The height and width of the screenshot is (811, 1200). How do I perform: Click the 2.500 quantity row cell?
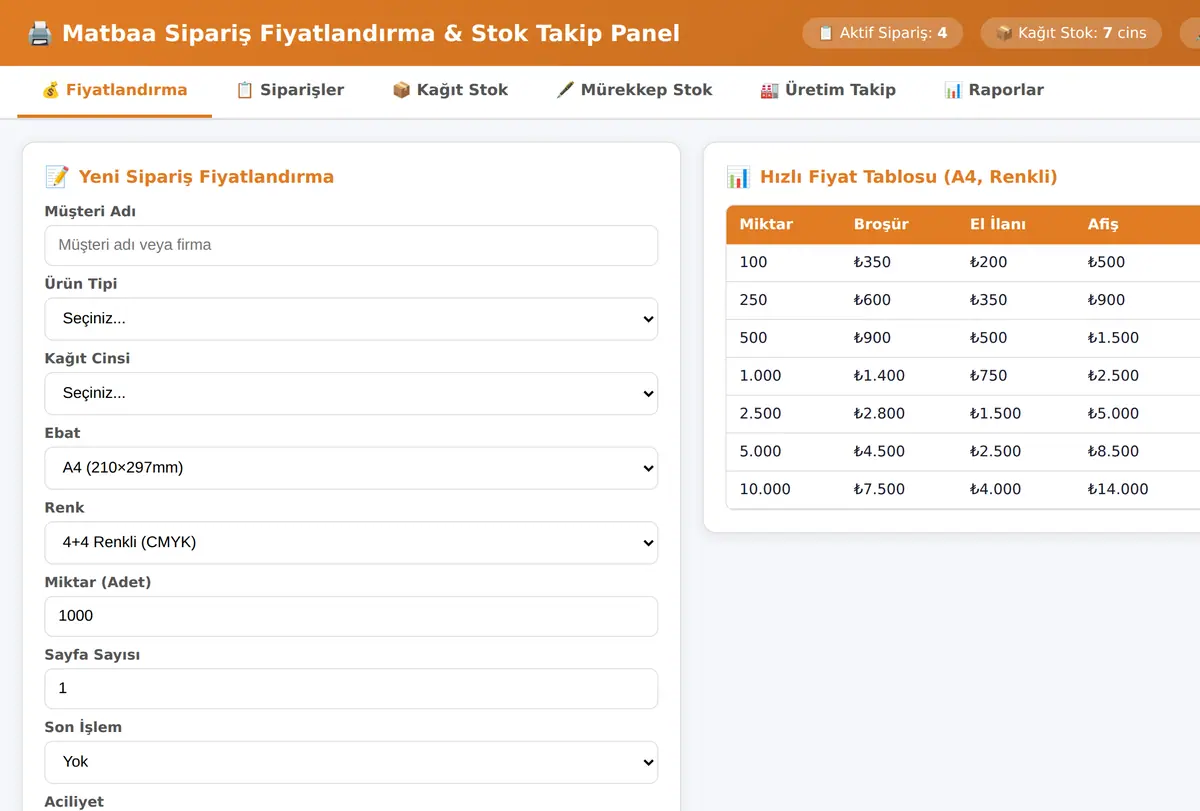[760, 414]
